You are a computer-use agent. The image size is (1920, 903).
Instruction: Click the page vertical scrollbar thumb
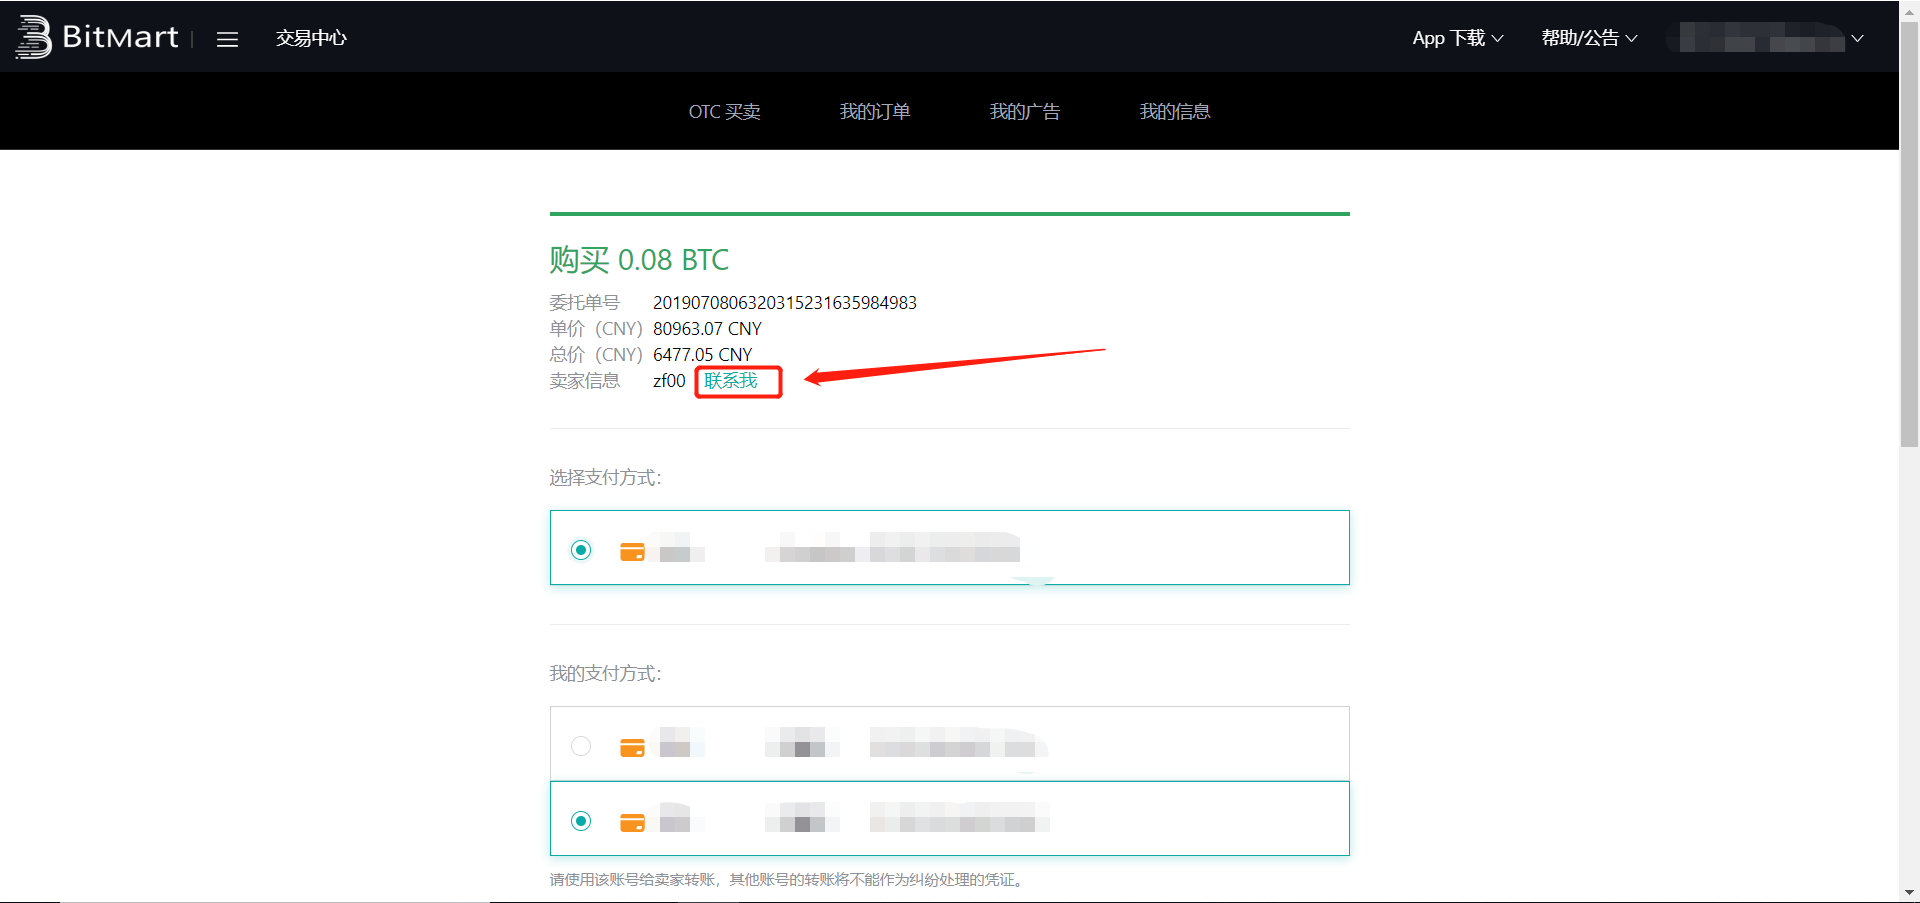(1909, 235)
